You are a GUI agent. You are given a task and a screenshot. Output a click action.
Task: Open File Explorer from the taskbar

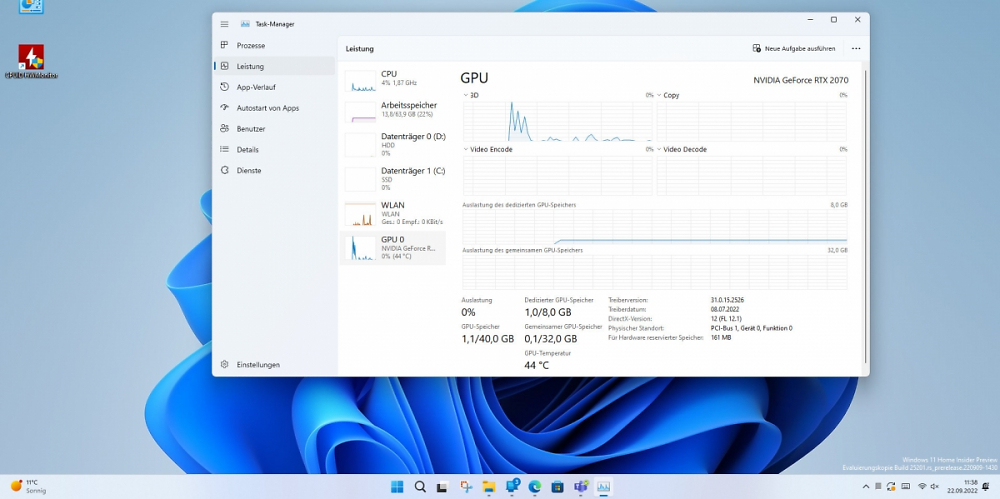coord(489,487)
